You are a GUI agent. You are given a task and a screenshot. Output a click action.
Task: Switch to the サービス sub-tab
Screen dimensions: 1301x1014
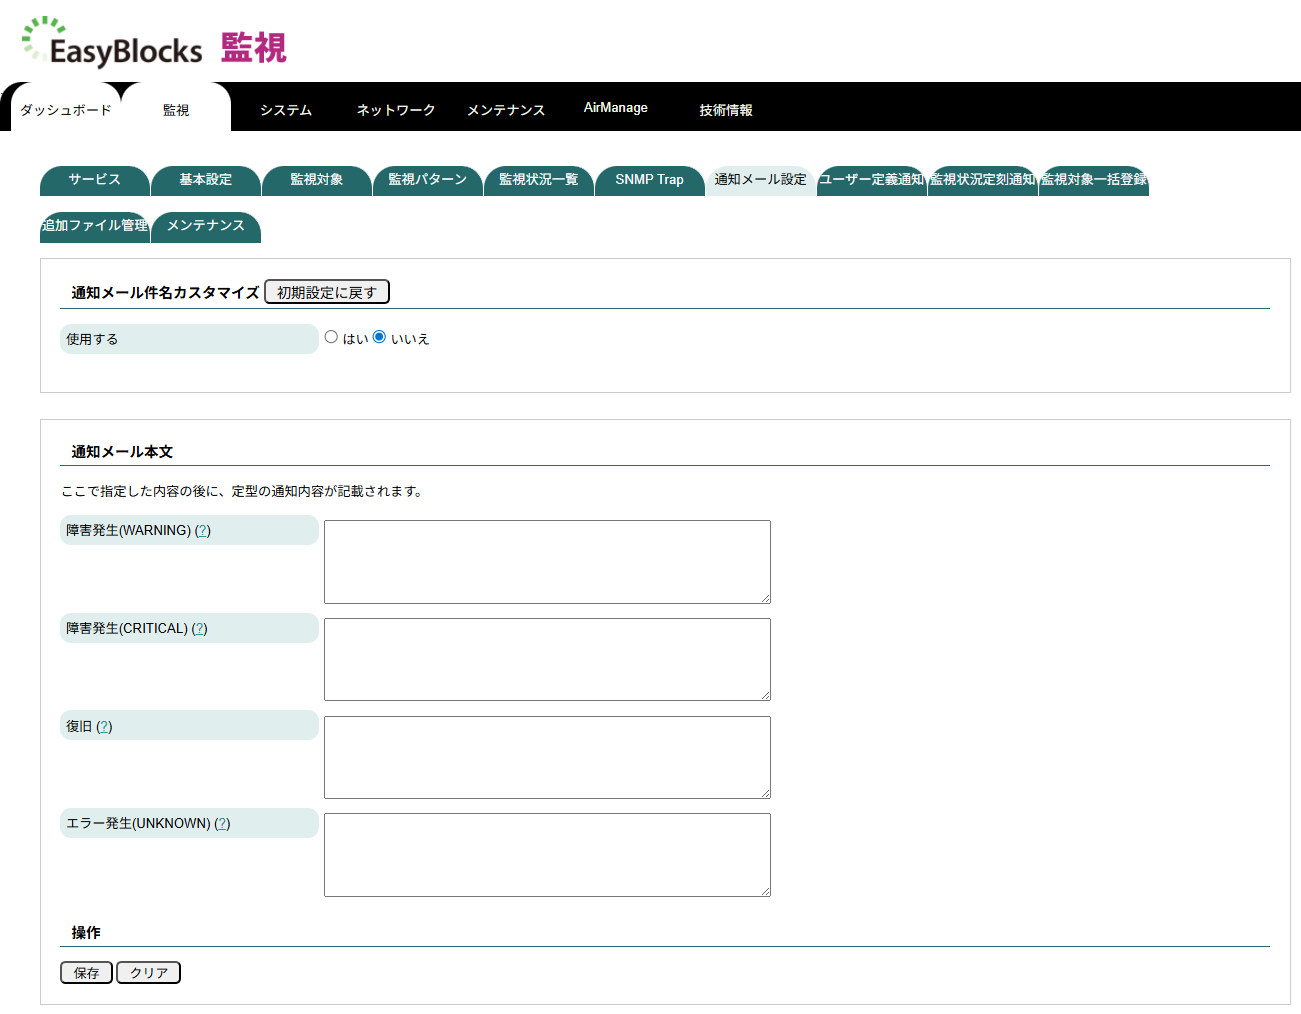pyautogui.click(x=94, y=180)
